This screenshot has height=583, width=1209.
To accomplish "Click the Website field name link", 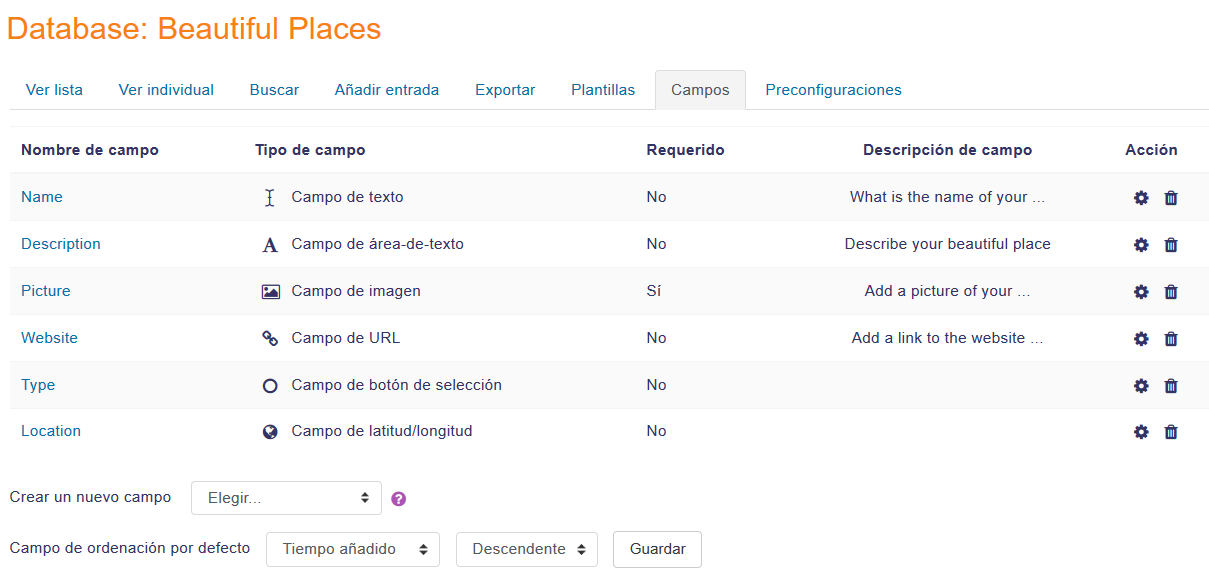I will (x=49, y=338).
